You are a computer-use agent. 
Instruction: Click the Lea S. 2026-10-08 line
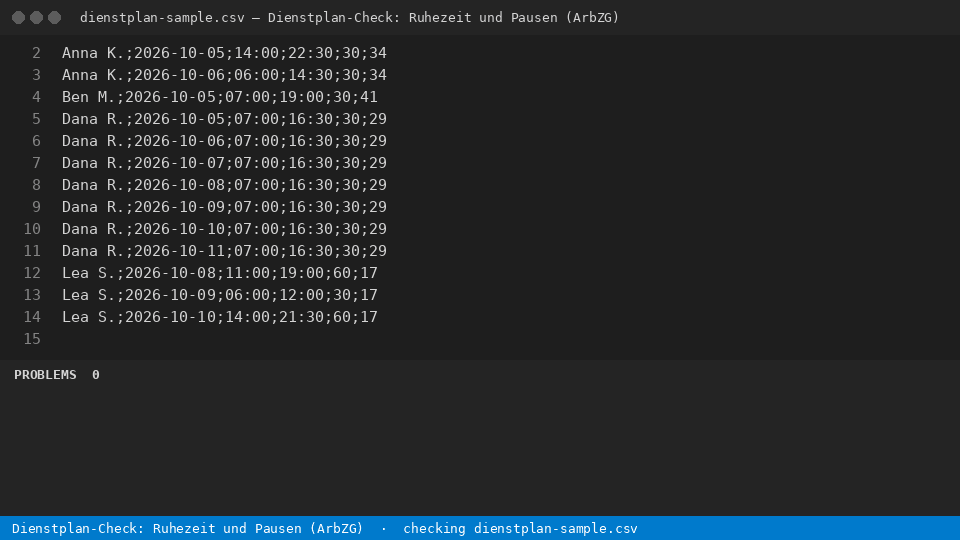tap(220, 273)
